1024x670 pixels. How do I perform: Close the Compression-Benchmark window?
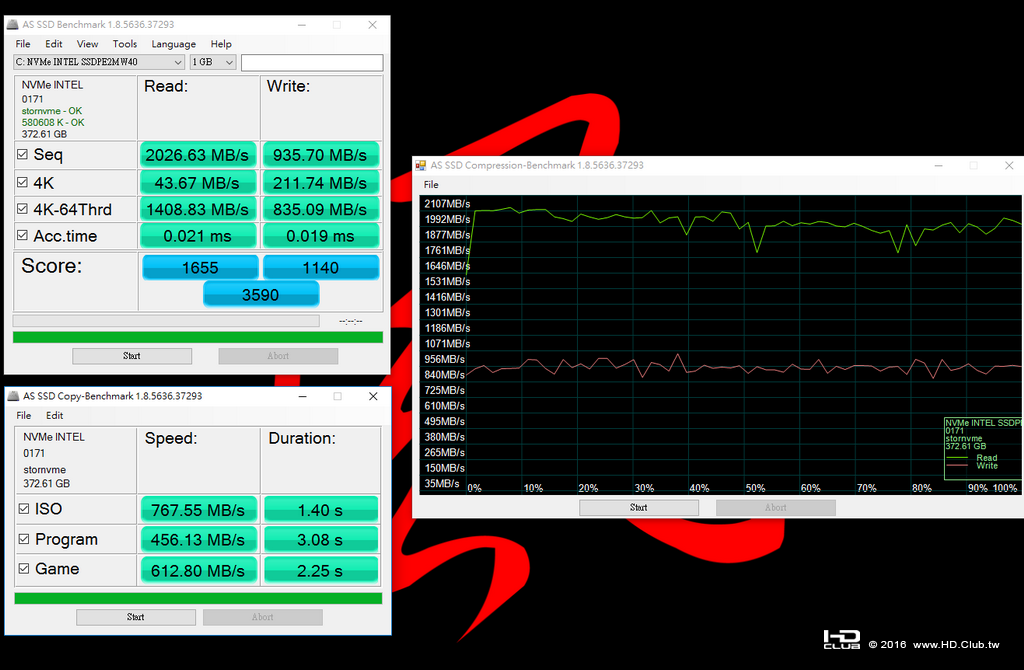1009,165
